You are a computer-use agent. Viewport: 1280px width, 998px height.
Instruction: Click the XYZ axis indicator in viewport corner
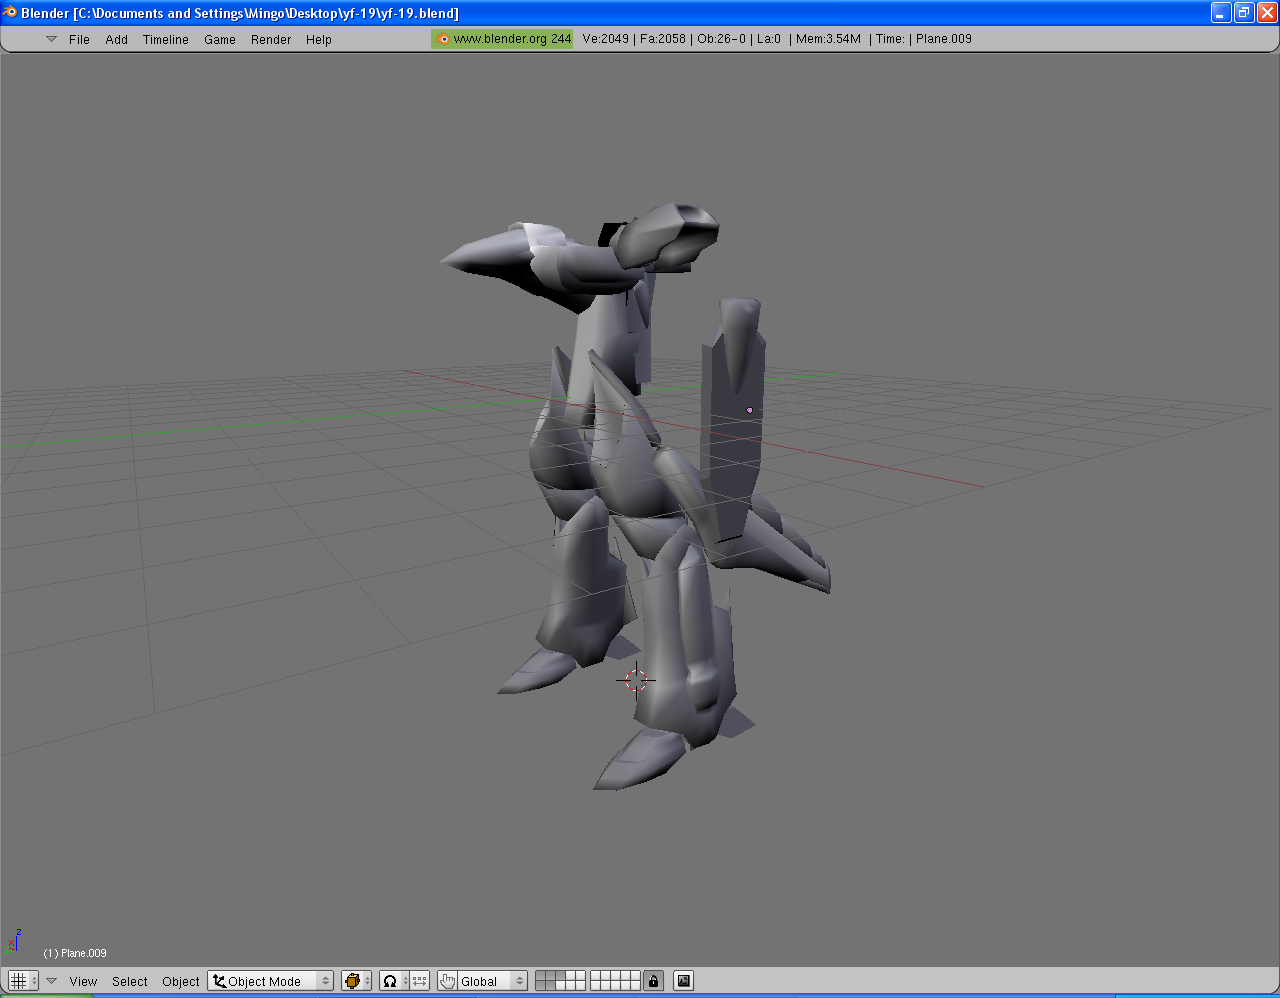coord(14,941)
